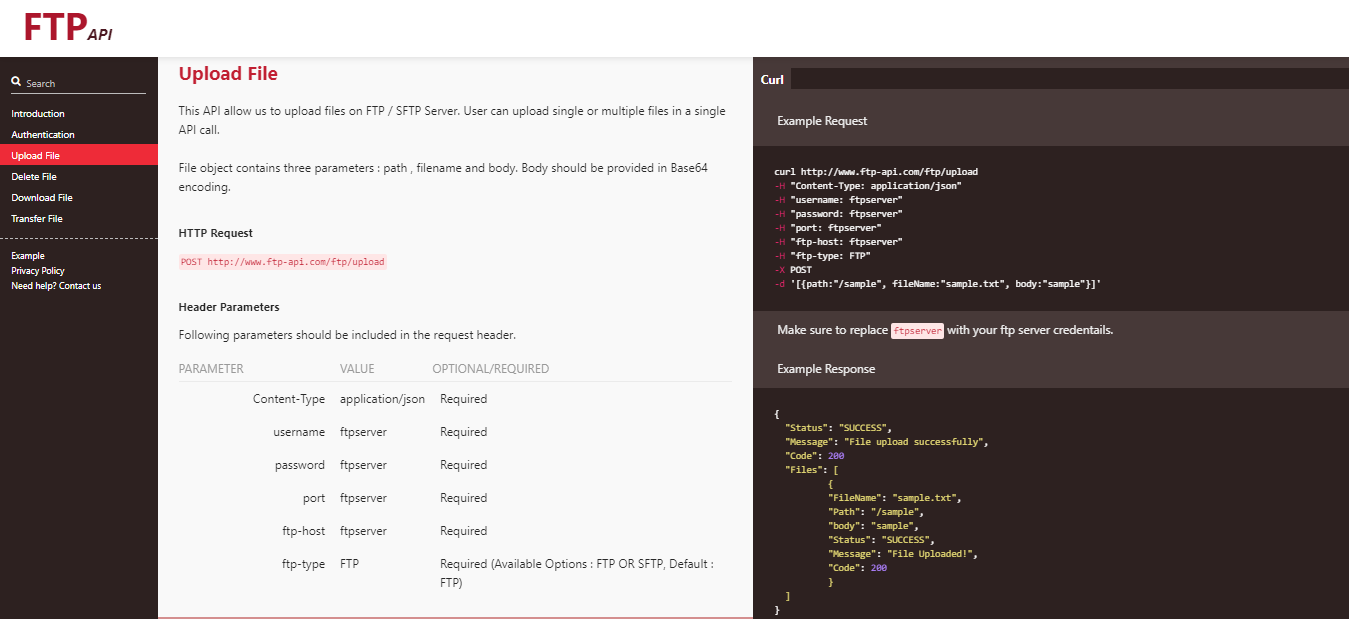Screen dimensions: 1349x619
Task: Select the Upload File sidebar item
Action: tap(38, 155)
